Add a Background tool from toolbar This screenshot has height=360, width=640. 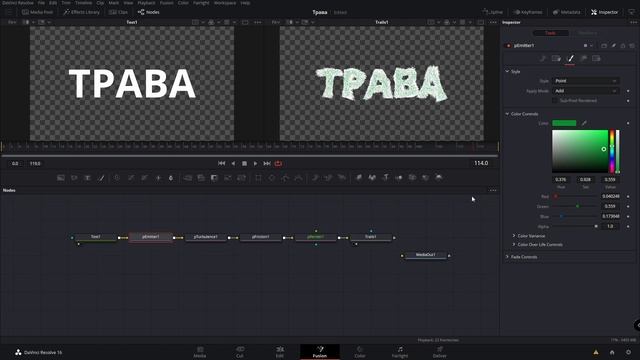pos(61,178)
